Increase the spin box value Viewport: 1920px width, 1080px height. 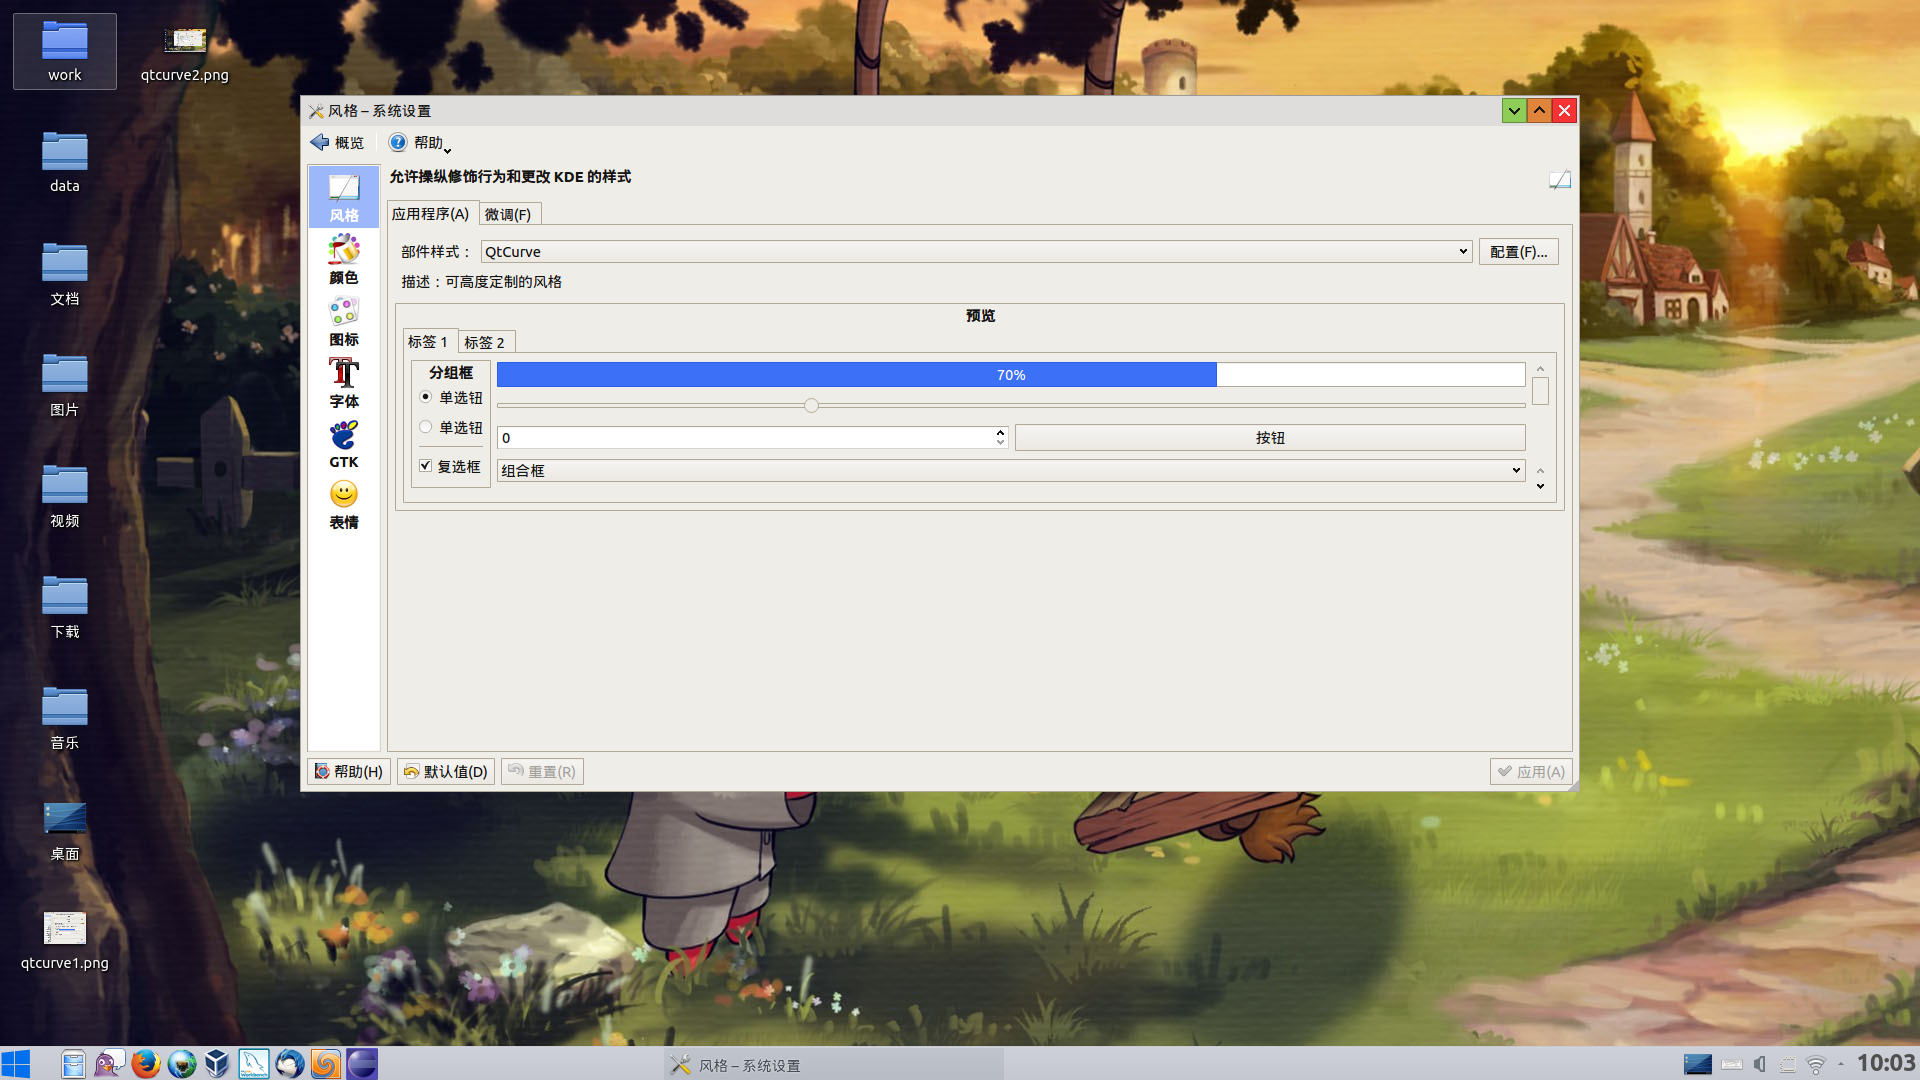pyautogui.click(x=1000, y=432)
